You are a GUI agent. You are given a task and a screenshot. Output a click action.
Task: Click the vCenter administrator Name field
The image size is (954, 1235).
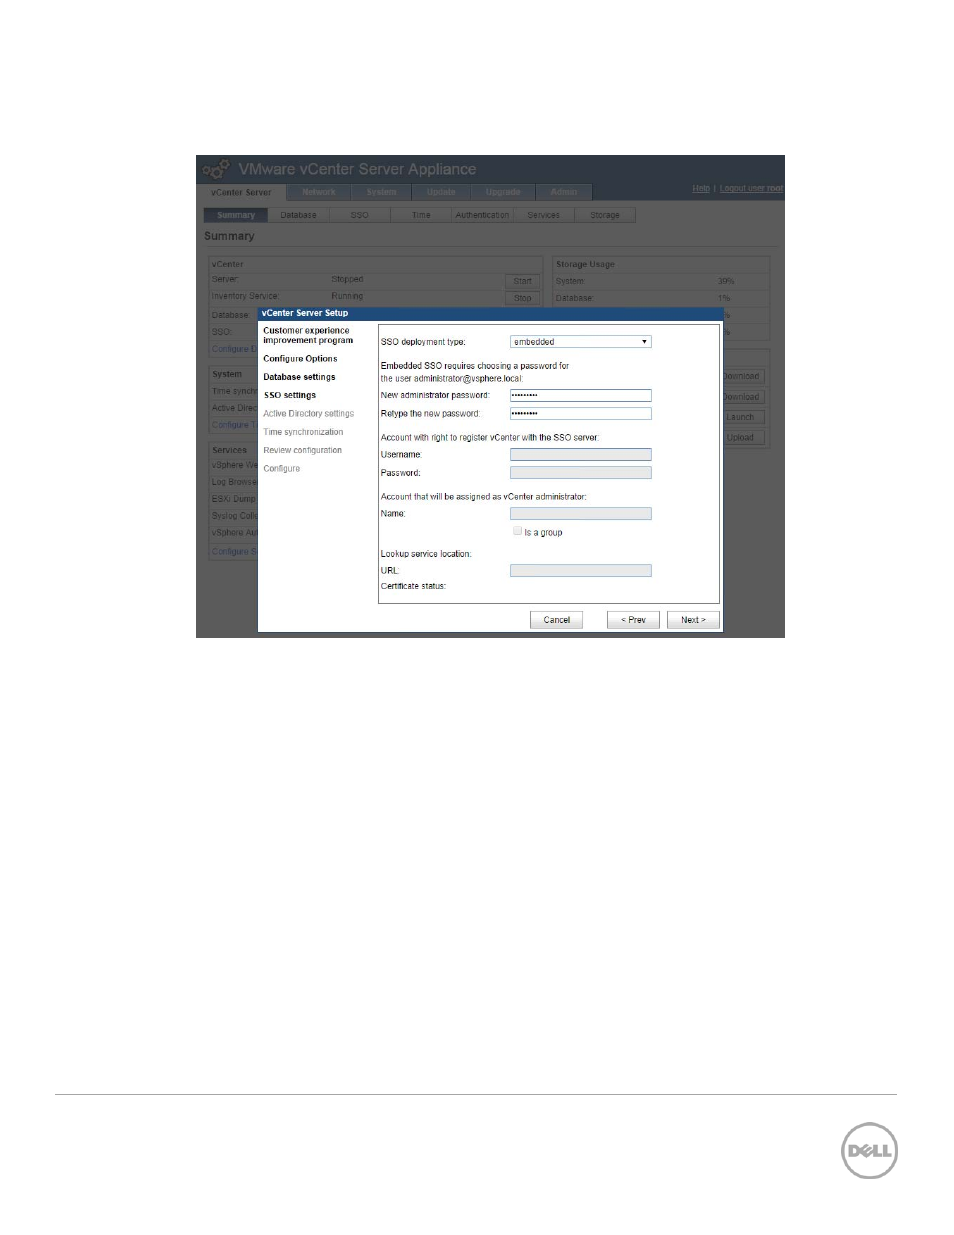pos(580,513)
